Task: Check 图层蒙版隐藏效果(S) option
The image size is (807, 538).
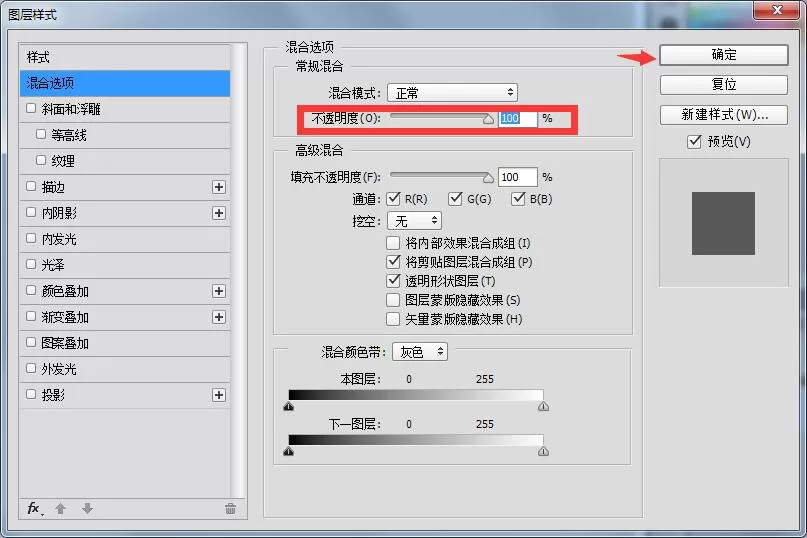Action: (x=393, y=300)
